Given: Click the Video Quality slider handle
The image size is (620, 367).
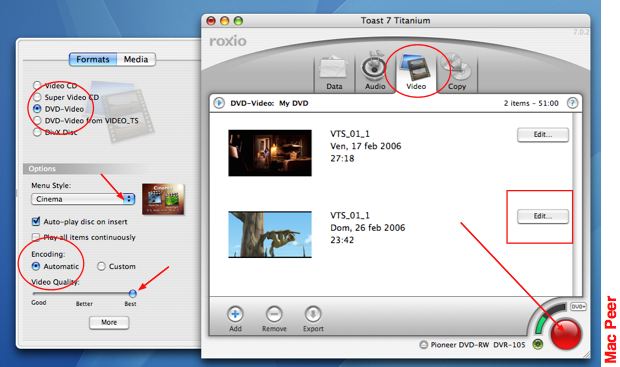Looking at the screenshot, I should 133,293.
